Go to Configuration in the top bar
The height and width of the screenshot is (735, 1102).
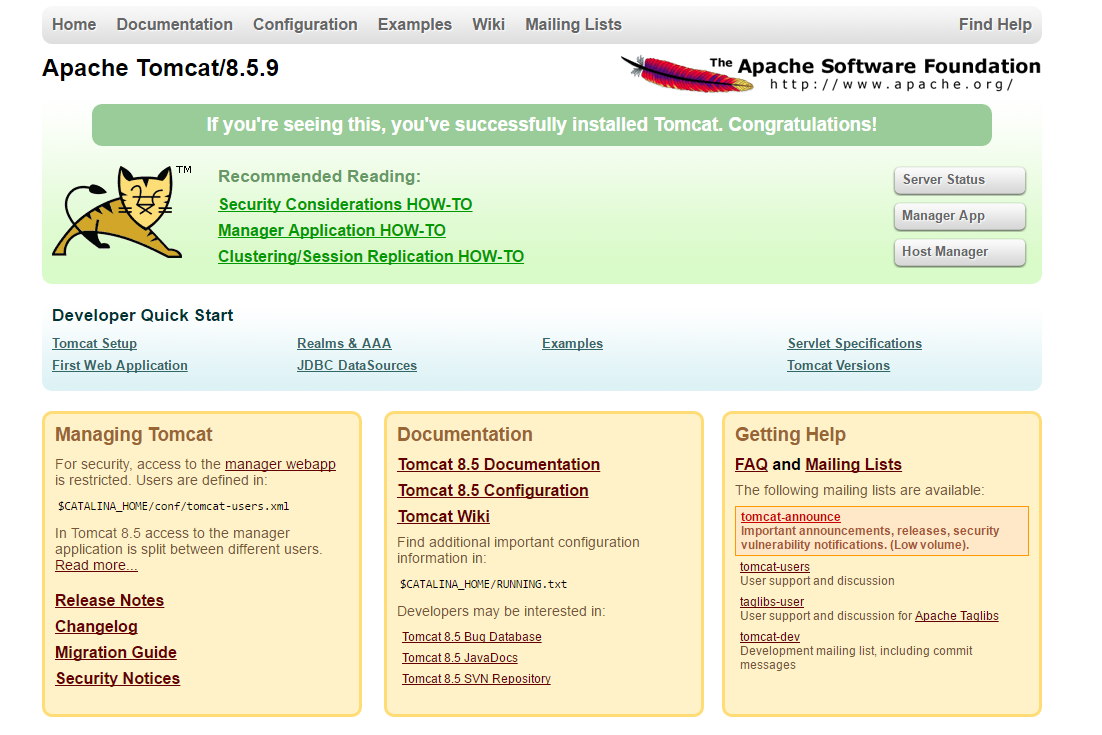point(305,25)
